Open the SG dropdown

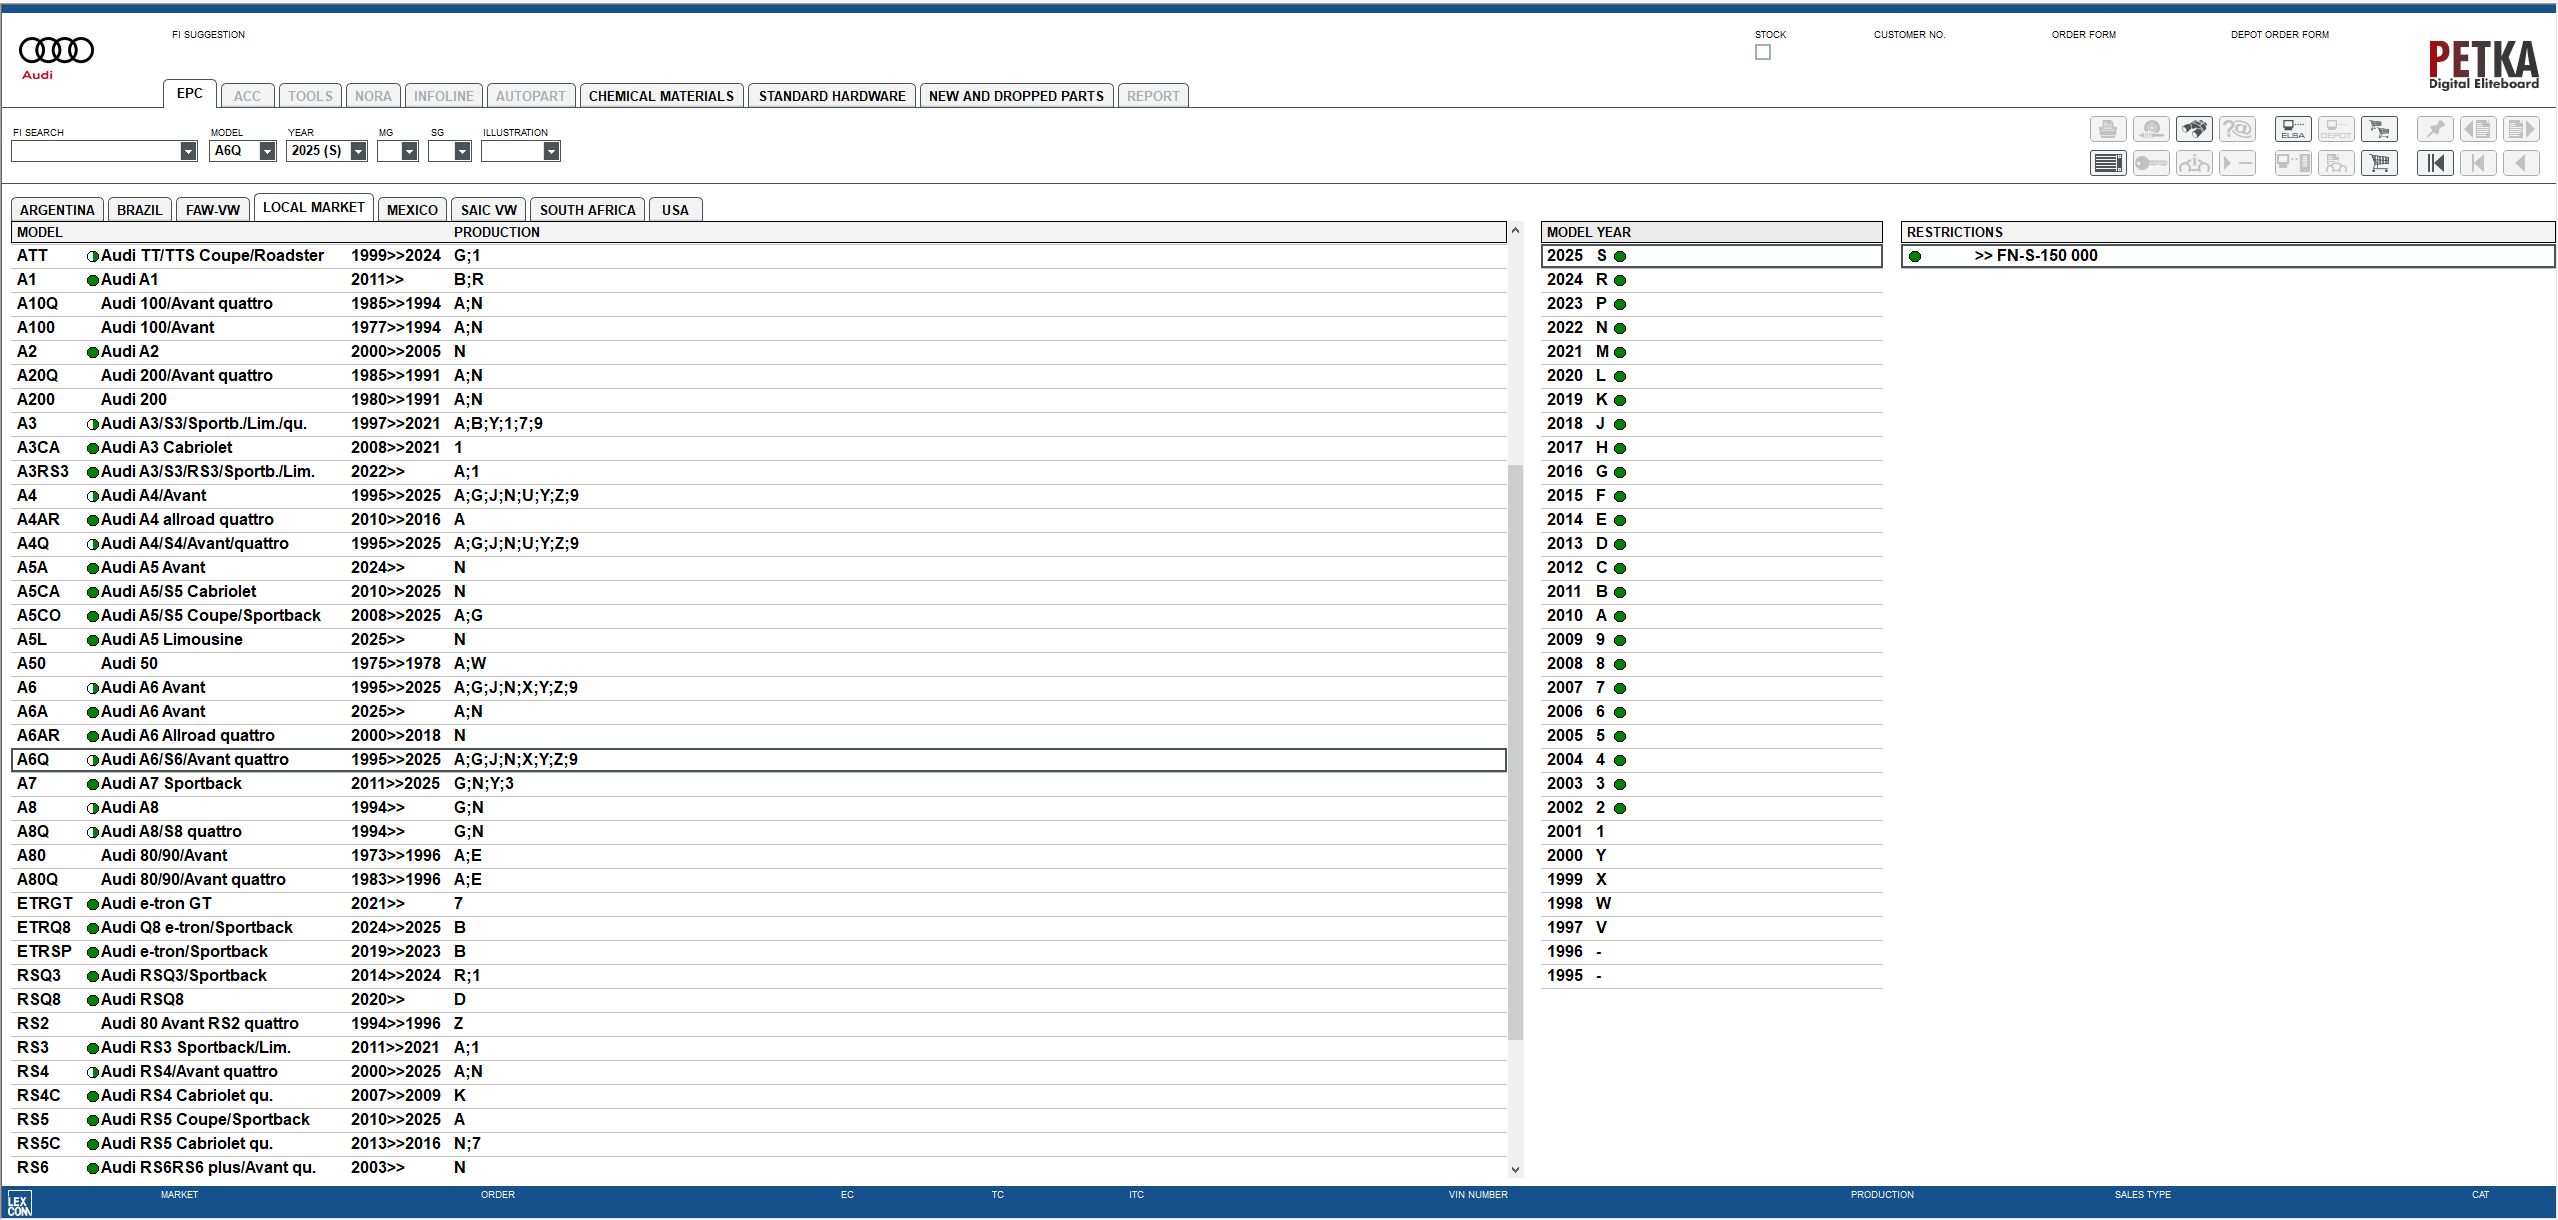pos(462,151)
